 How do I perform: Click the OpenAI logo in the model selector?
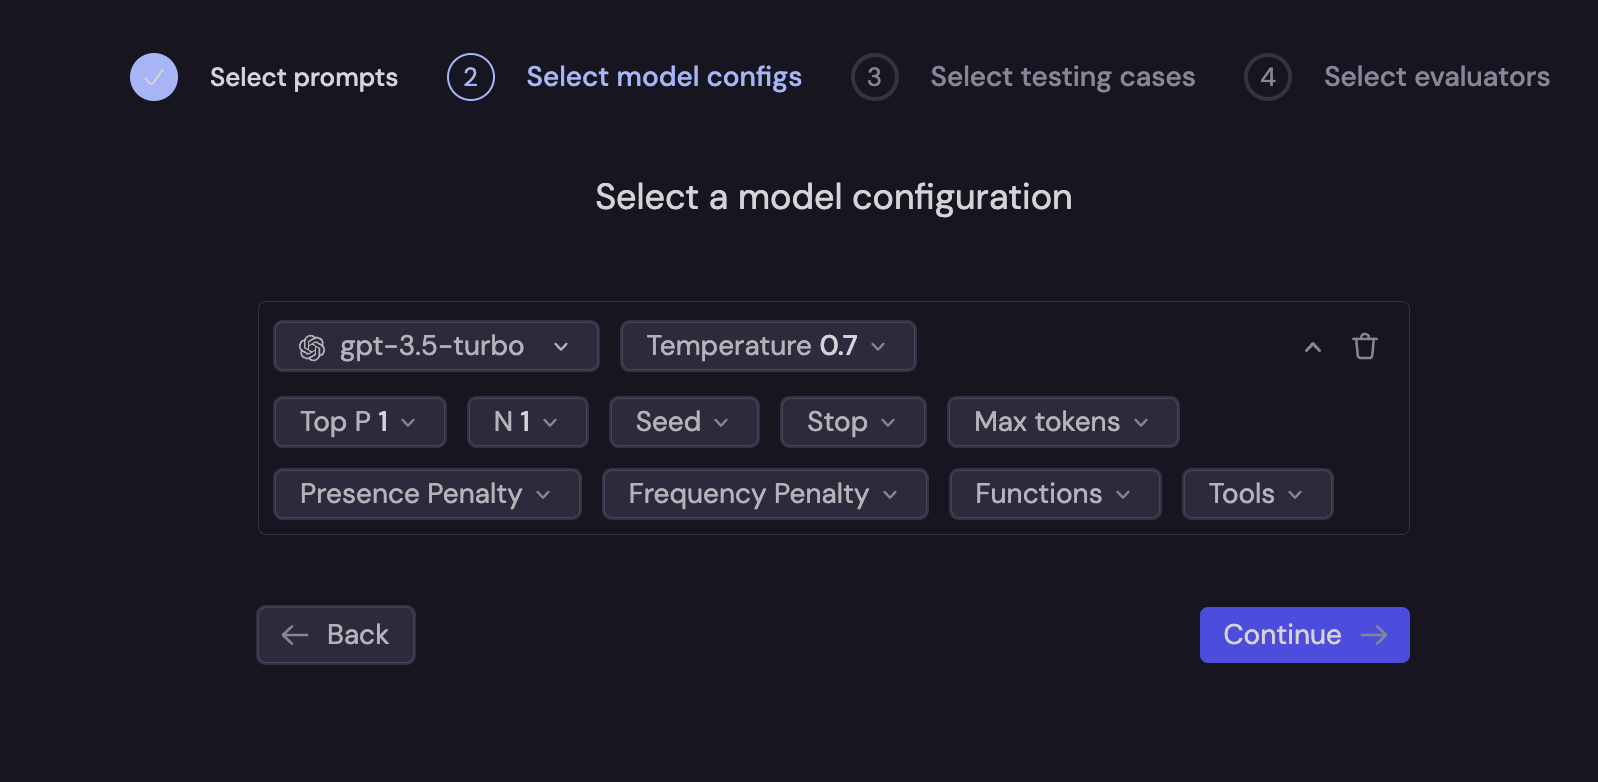313,345
